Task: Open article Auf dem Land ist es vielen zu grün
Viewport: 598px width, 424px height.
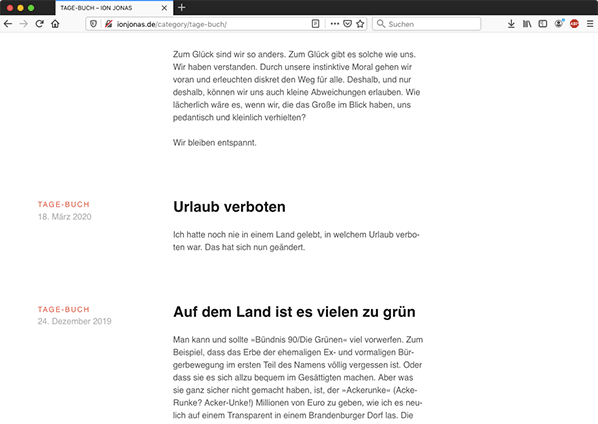Action: 294,312
